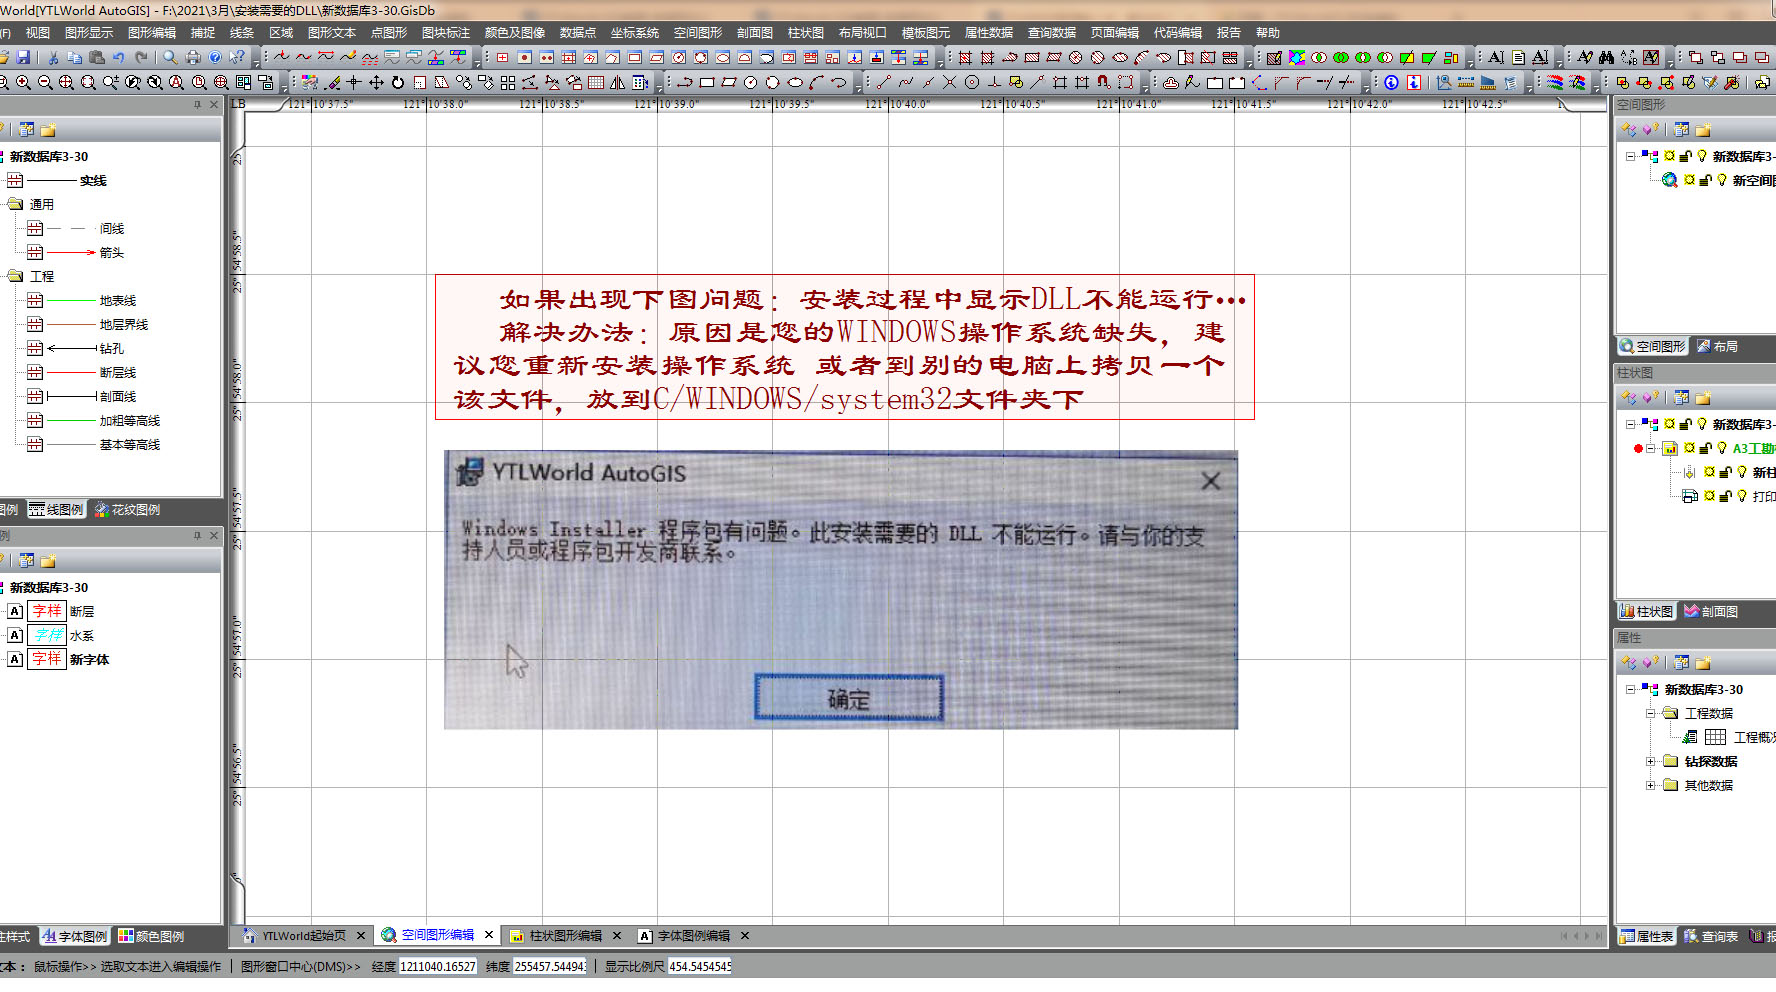
Task: Click the Print icon in toolbar
Action: [193, 57]
